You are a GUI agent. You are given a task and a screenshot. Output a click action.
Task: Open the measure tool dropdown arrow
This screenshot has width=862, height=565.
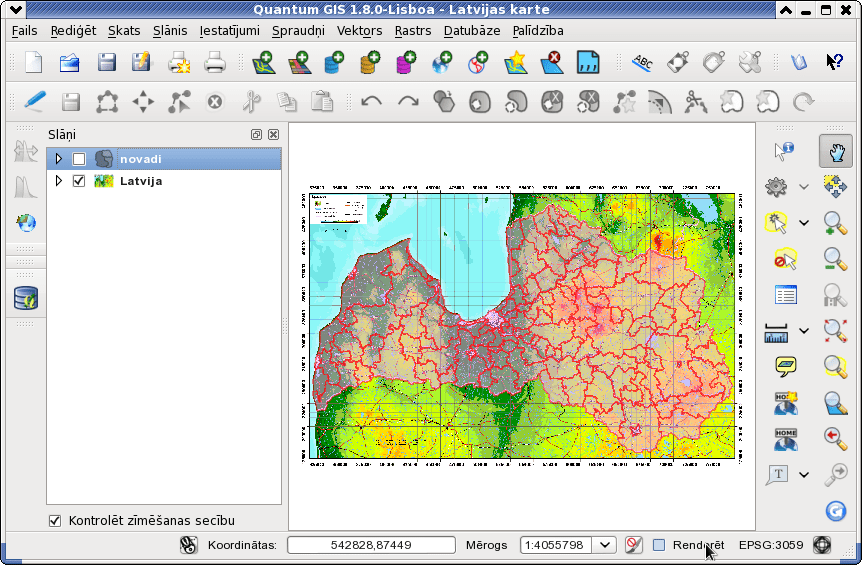click(804, 331)
